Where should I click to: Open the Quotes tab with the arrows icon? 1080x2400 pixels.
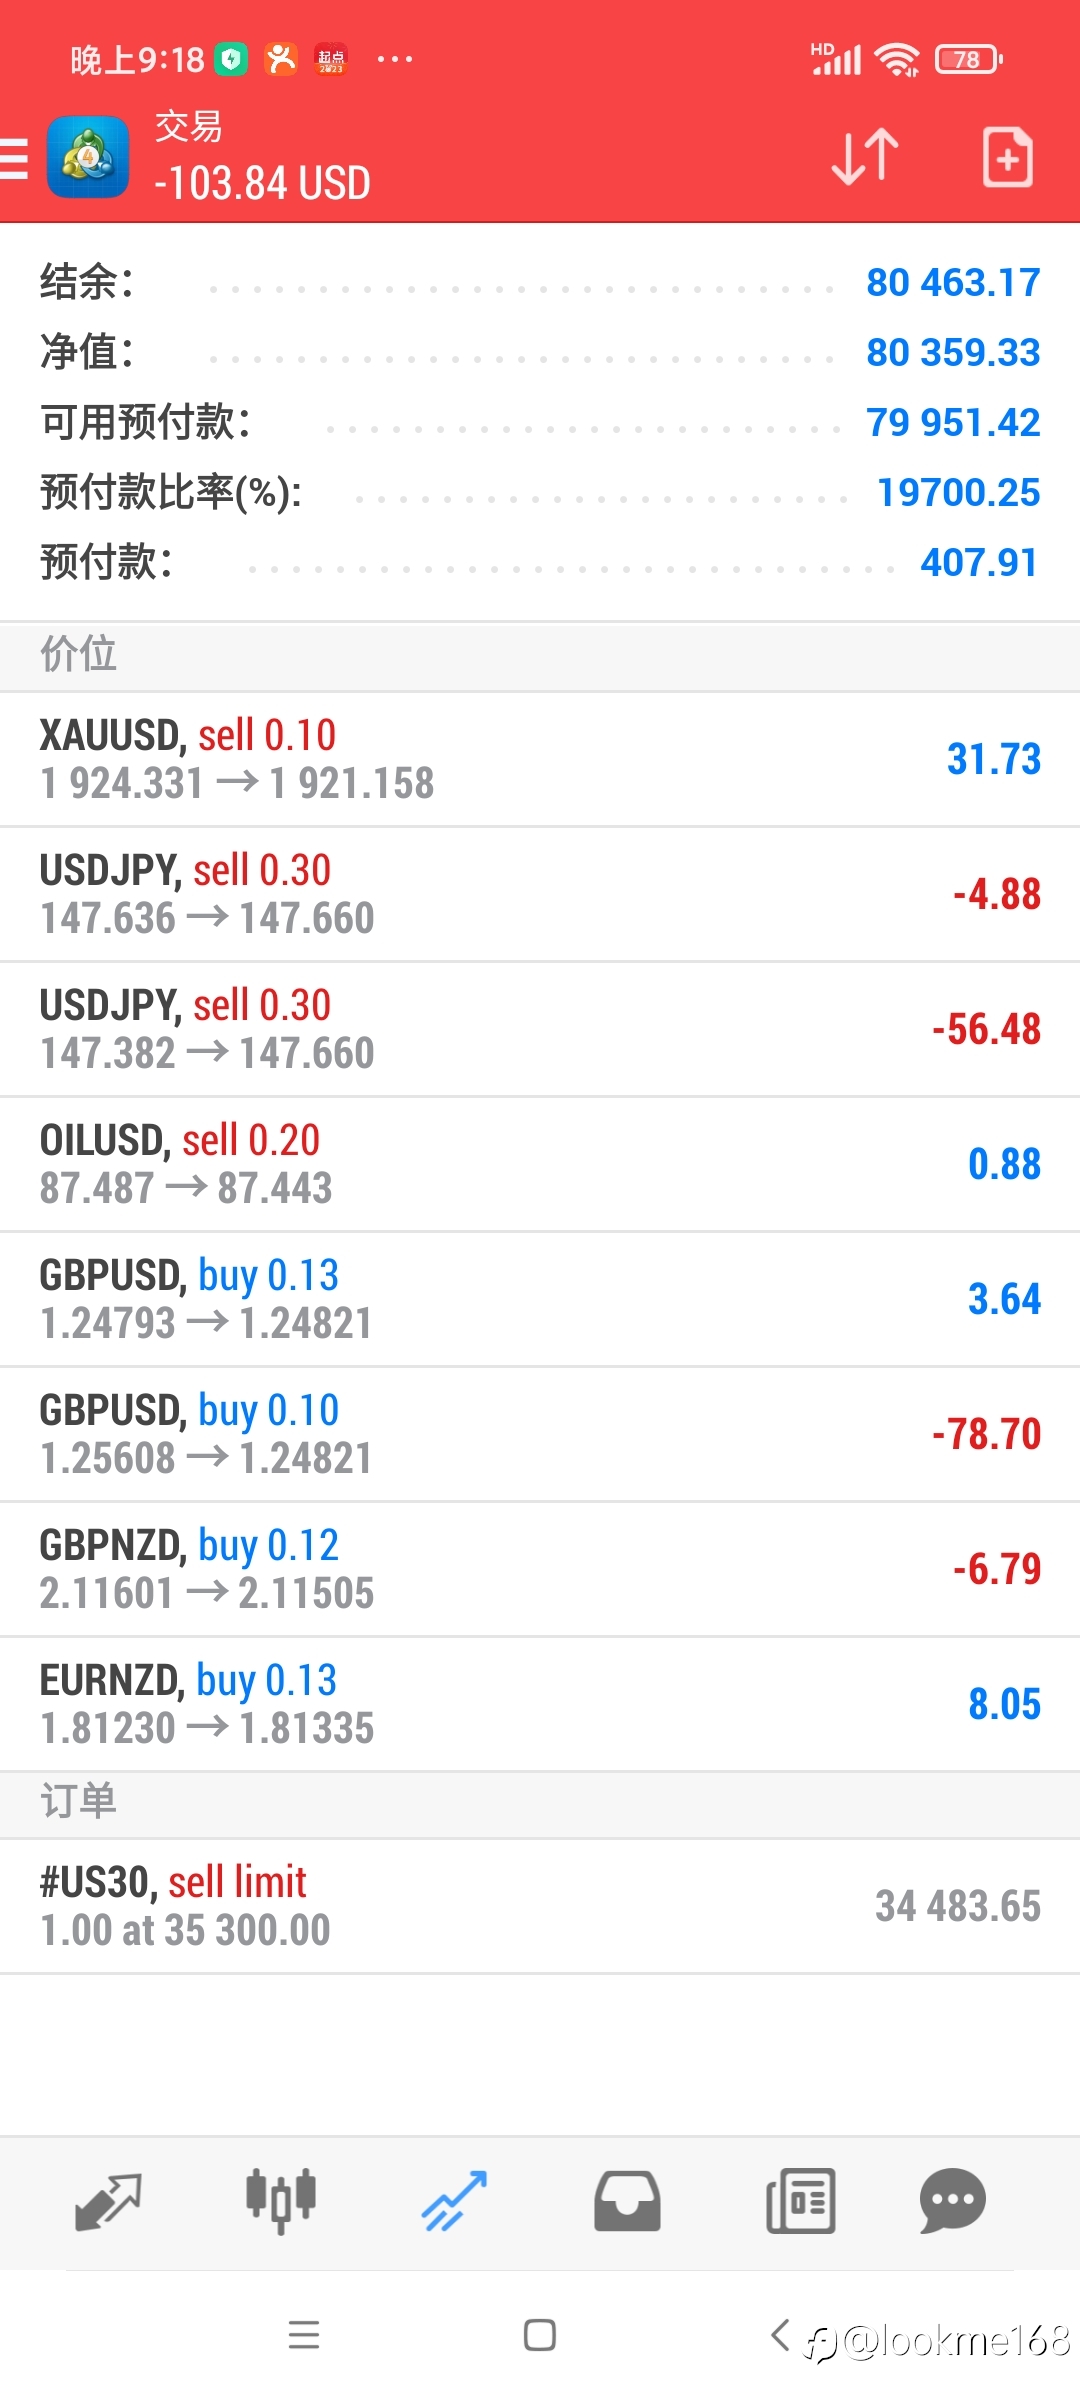[x=108, y=2201]
